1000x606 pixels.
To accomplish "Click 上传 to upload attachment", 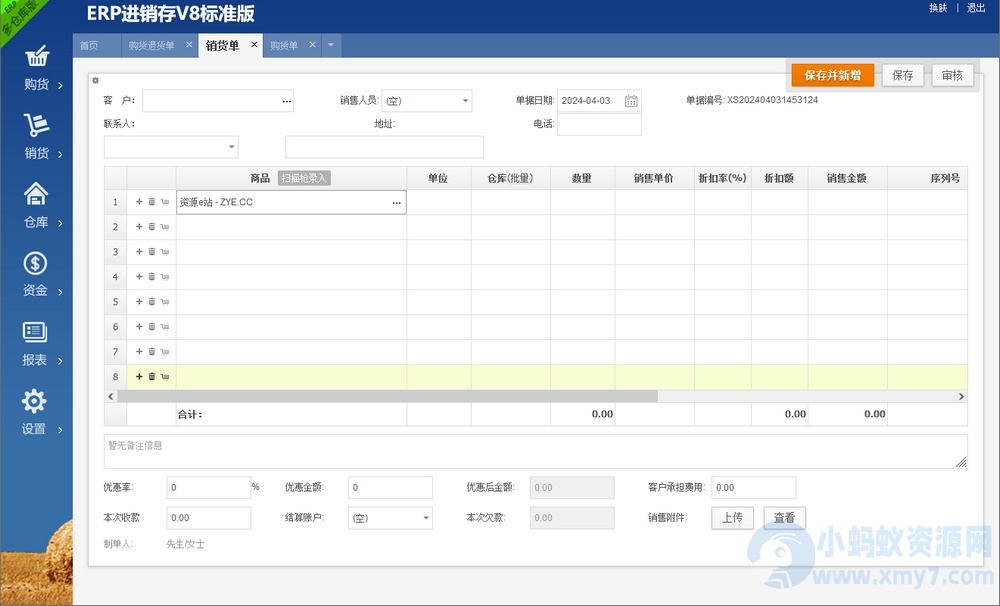I will [x=732, y=517].
